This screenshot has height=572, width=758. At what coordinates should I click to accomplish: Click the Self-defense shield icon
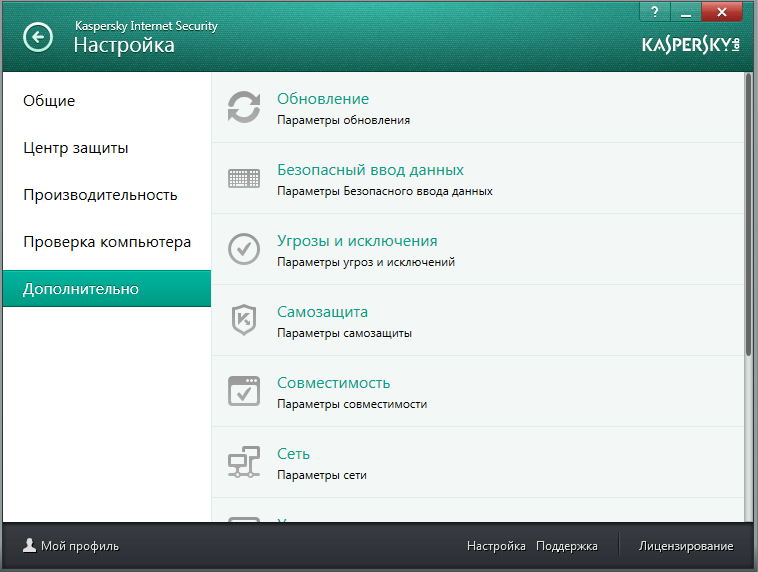[x=244, y=320]
